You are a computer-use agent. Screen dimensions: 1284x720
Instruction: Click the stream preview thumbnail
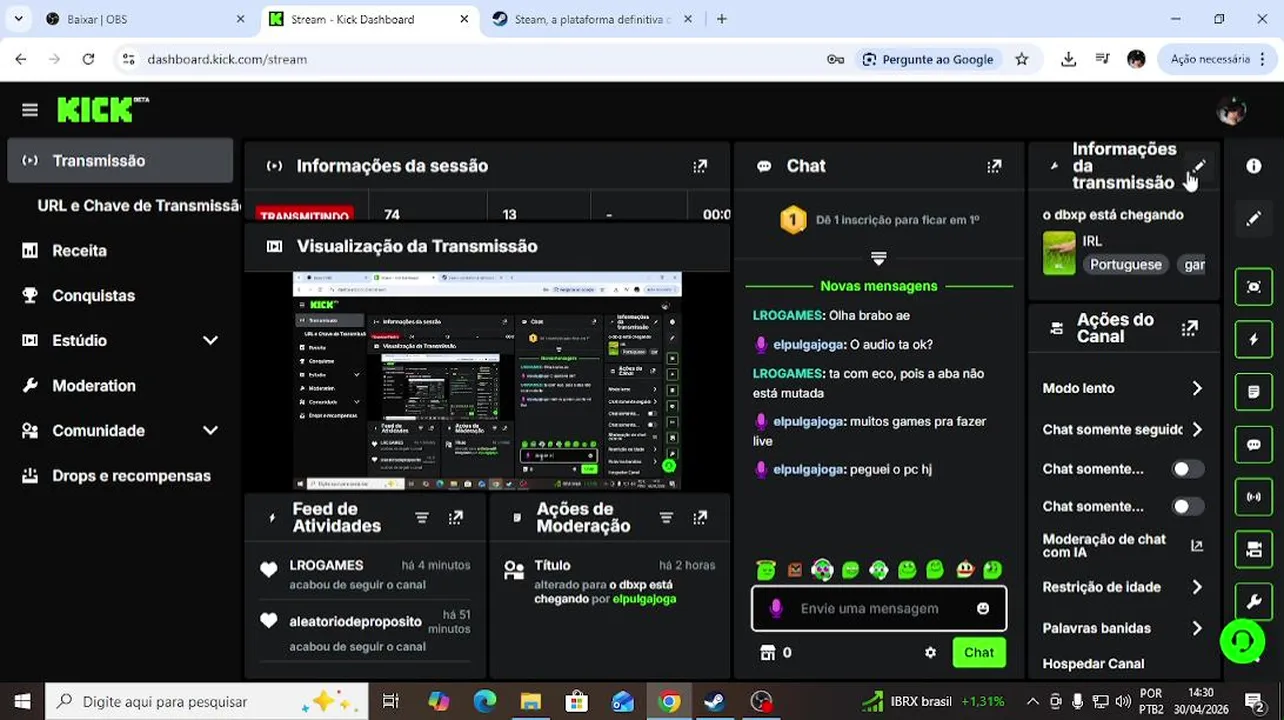[487, 380]
